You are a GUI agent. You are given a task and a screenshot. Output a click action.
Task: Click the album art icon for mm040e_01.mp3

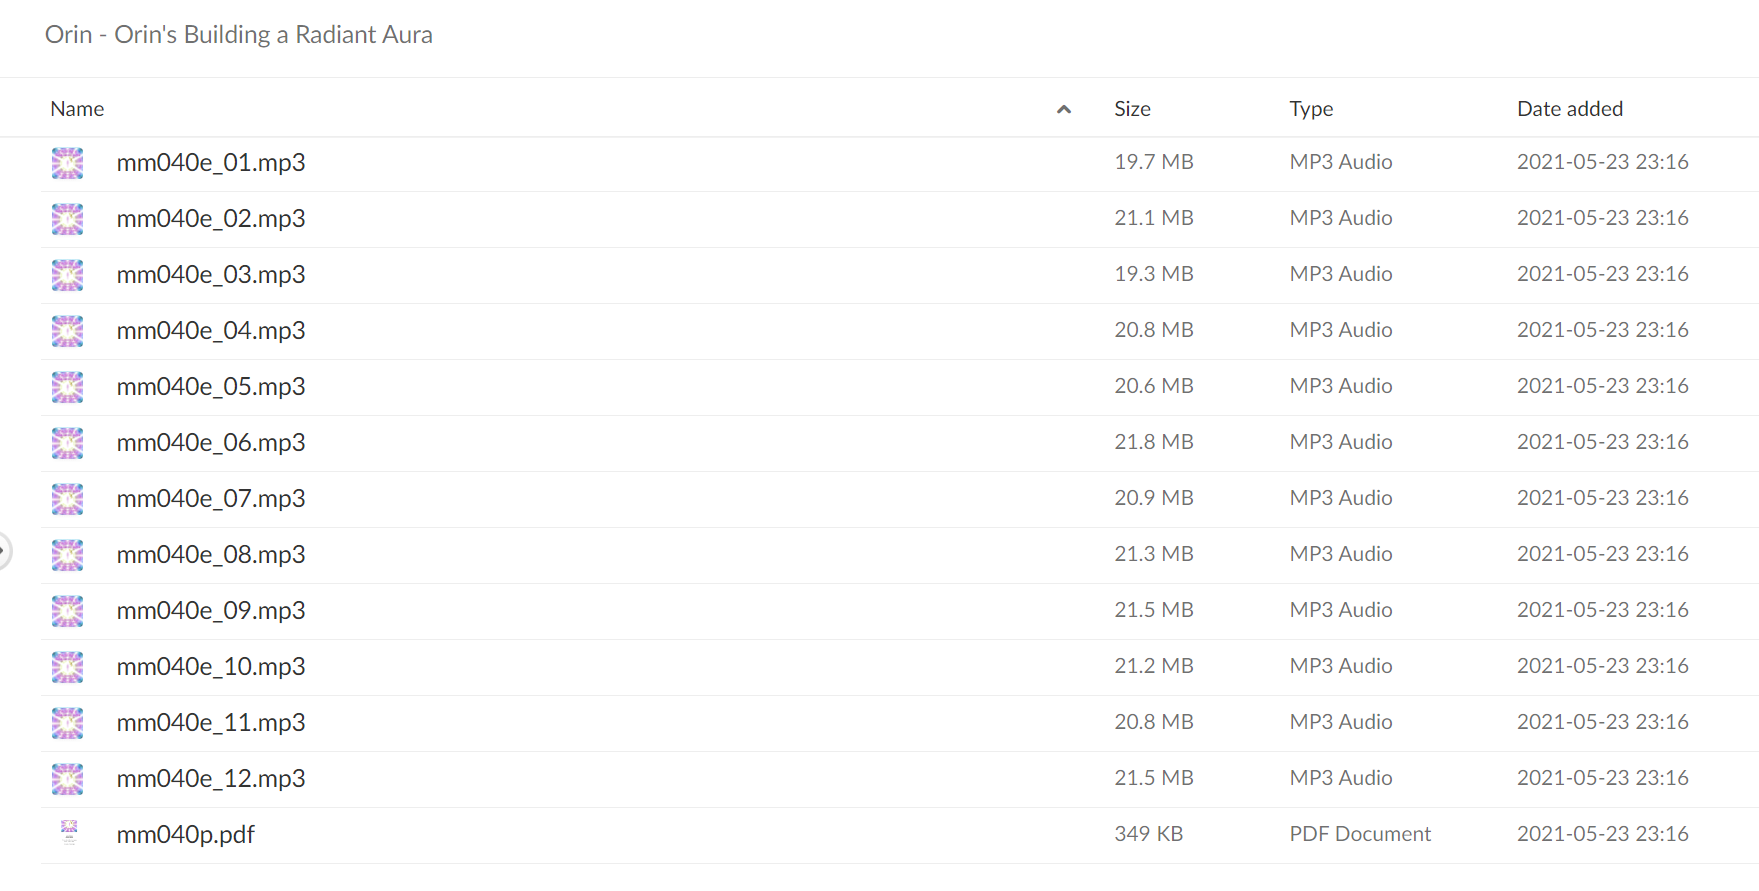point(68,163)
